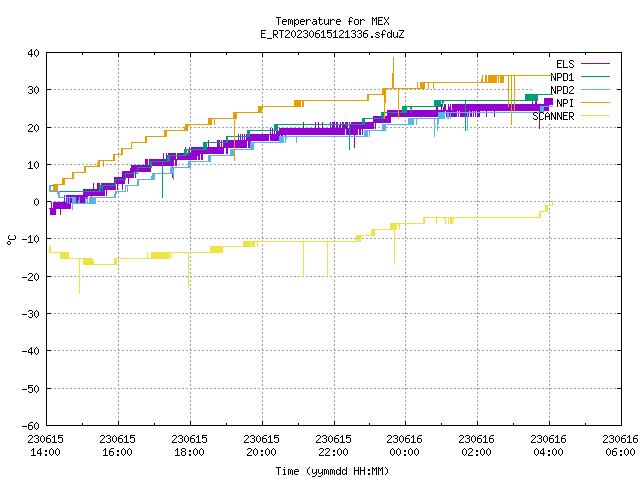Click the orange NPI legend line sample
Viewport: 640px width, 480px height.
[x=595, y=102]
